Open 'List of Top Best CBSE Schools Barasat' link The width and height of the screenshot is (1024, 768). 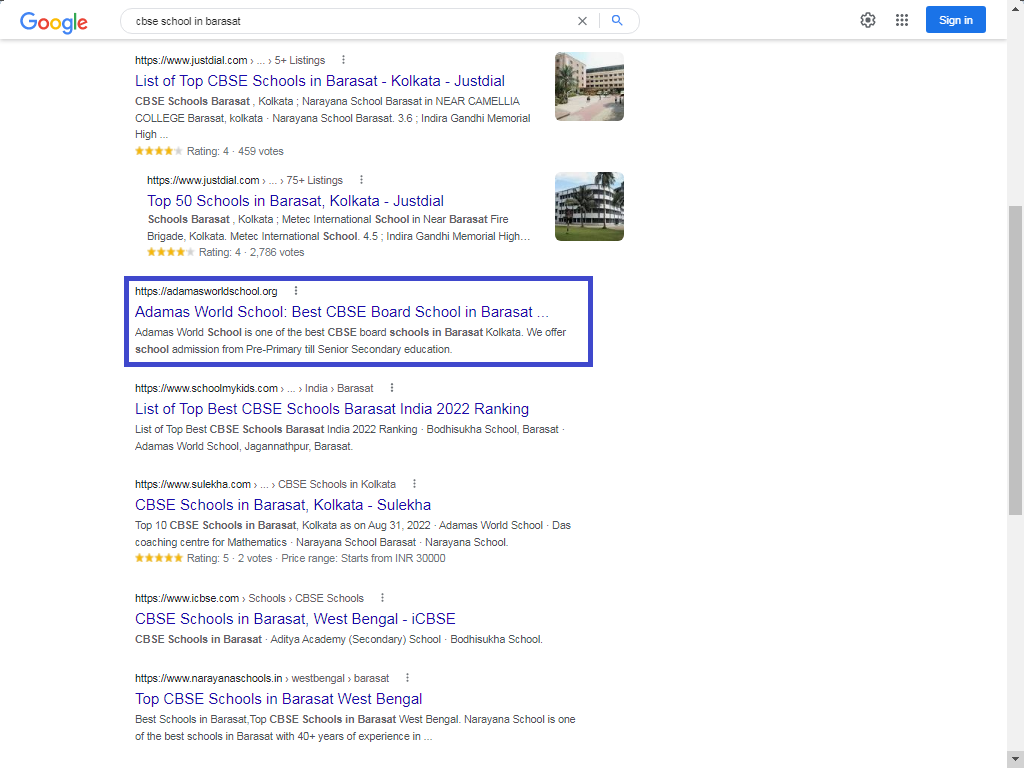[x=332, y=409]
